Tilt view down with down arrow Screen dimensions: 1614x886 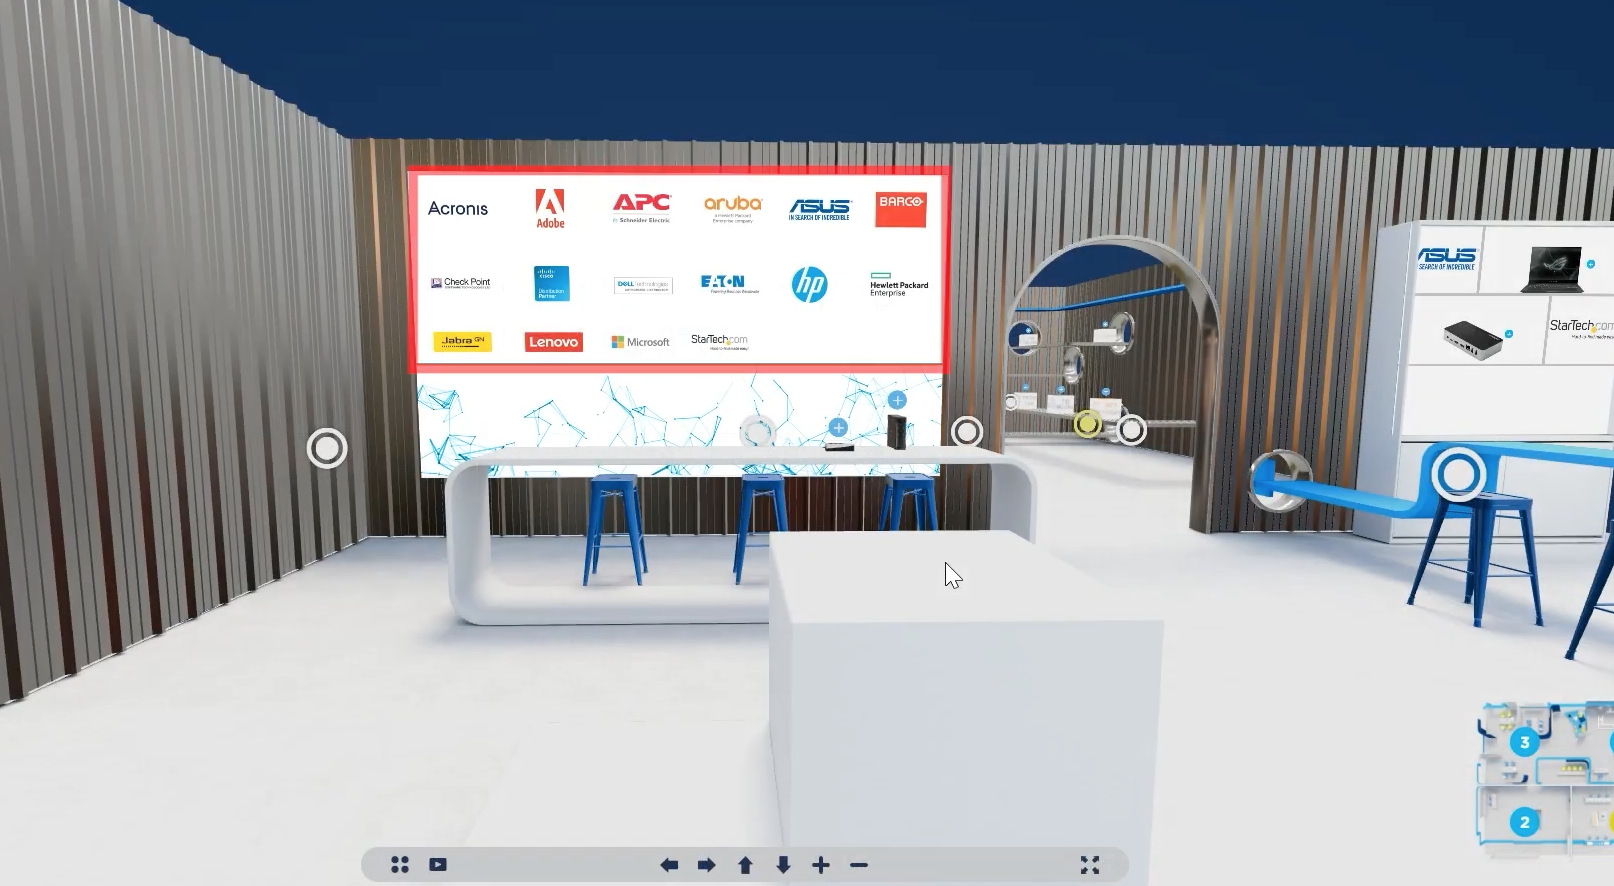783,865
